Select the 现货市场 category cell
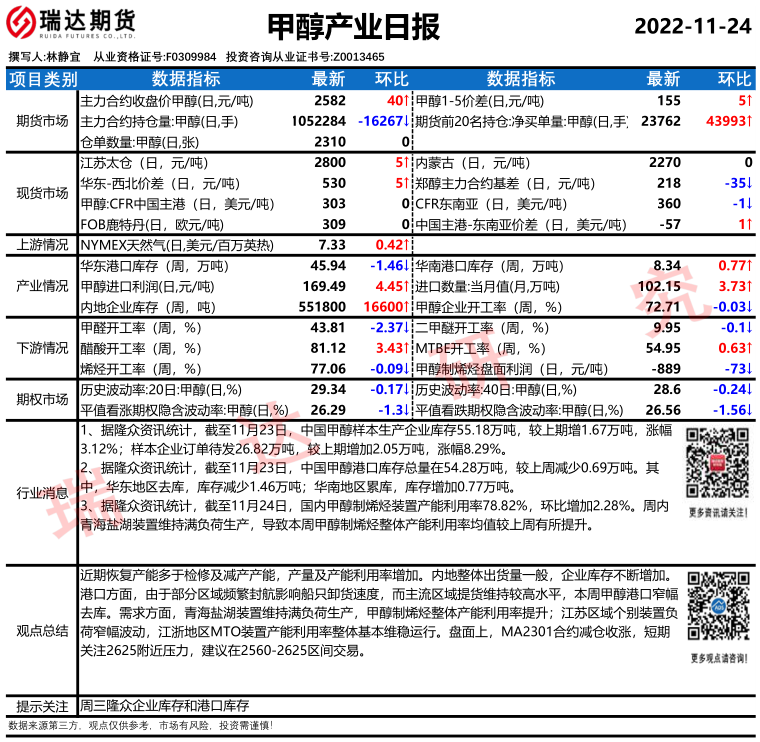The width and height of the screenshot is (760, 742). pos(42,193)
